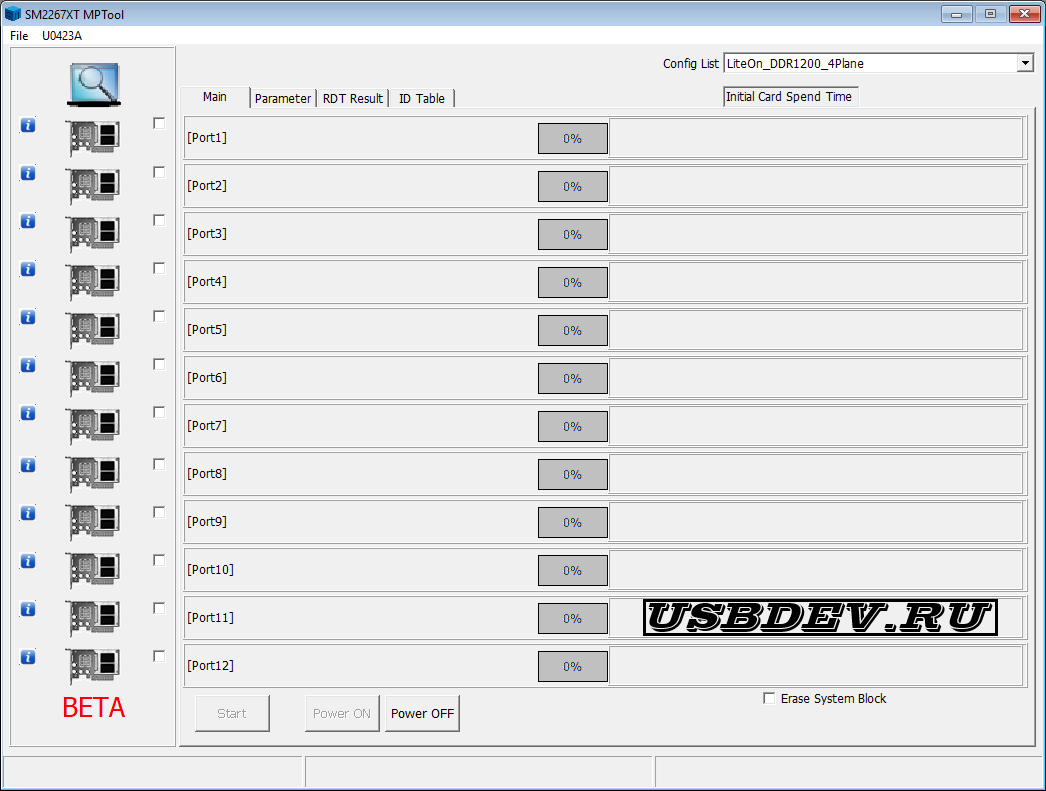Enable the Port3 device checkbox
1046x791 pixels.
(159, 220)
